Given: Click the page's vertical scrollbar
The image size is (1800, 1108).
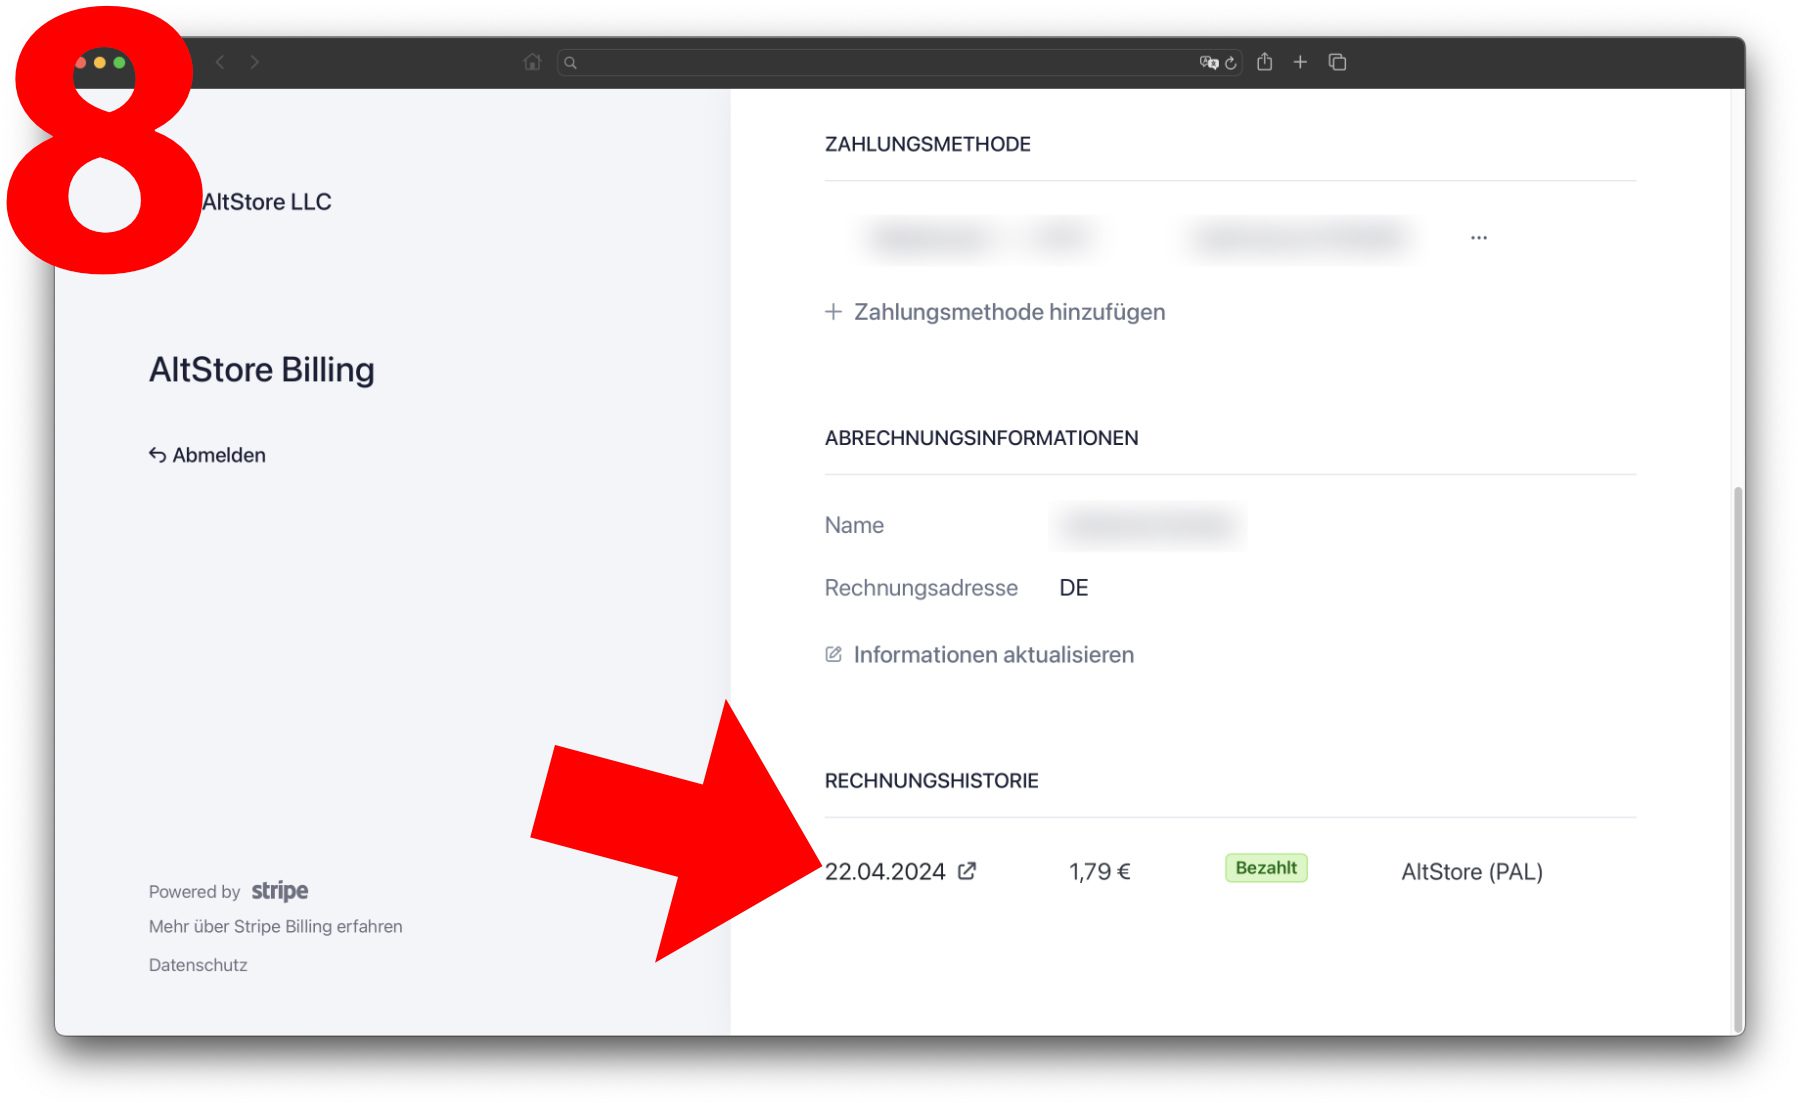Looking at the screenshot, I should coord(1738,700).
